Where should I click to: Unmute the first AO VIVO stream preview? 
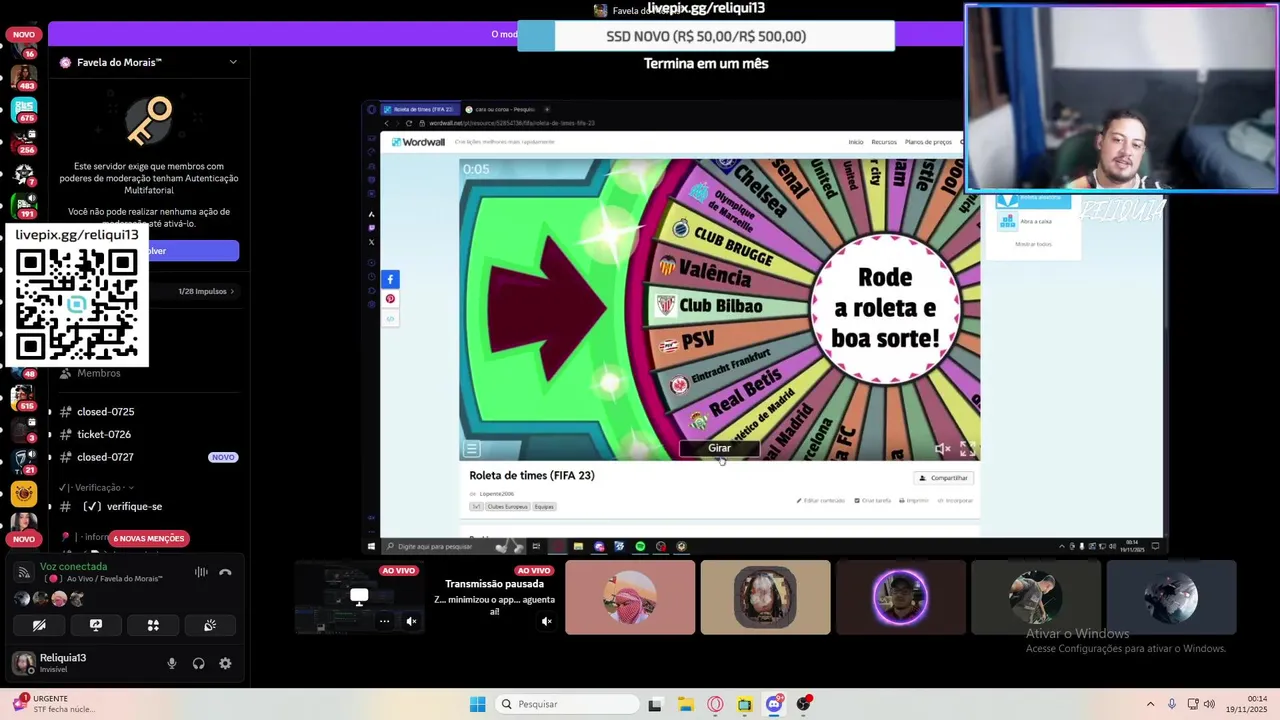pos(411,621)
